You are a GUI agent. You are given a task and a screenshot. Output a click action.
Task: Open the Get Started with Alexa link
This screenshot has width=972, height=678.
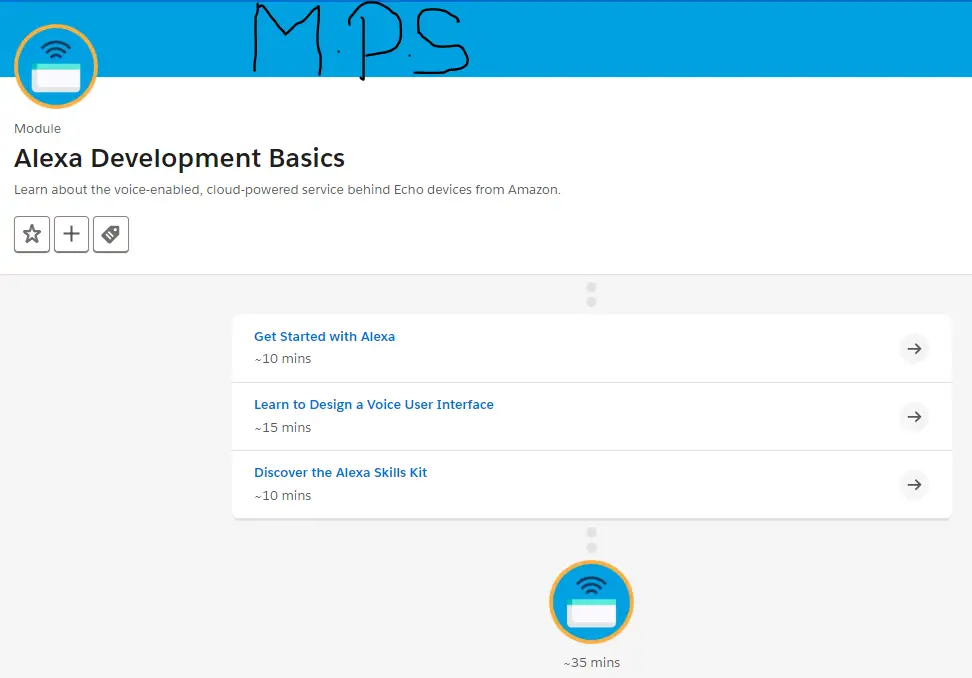(324, 337)
